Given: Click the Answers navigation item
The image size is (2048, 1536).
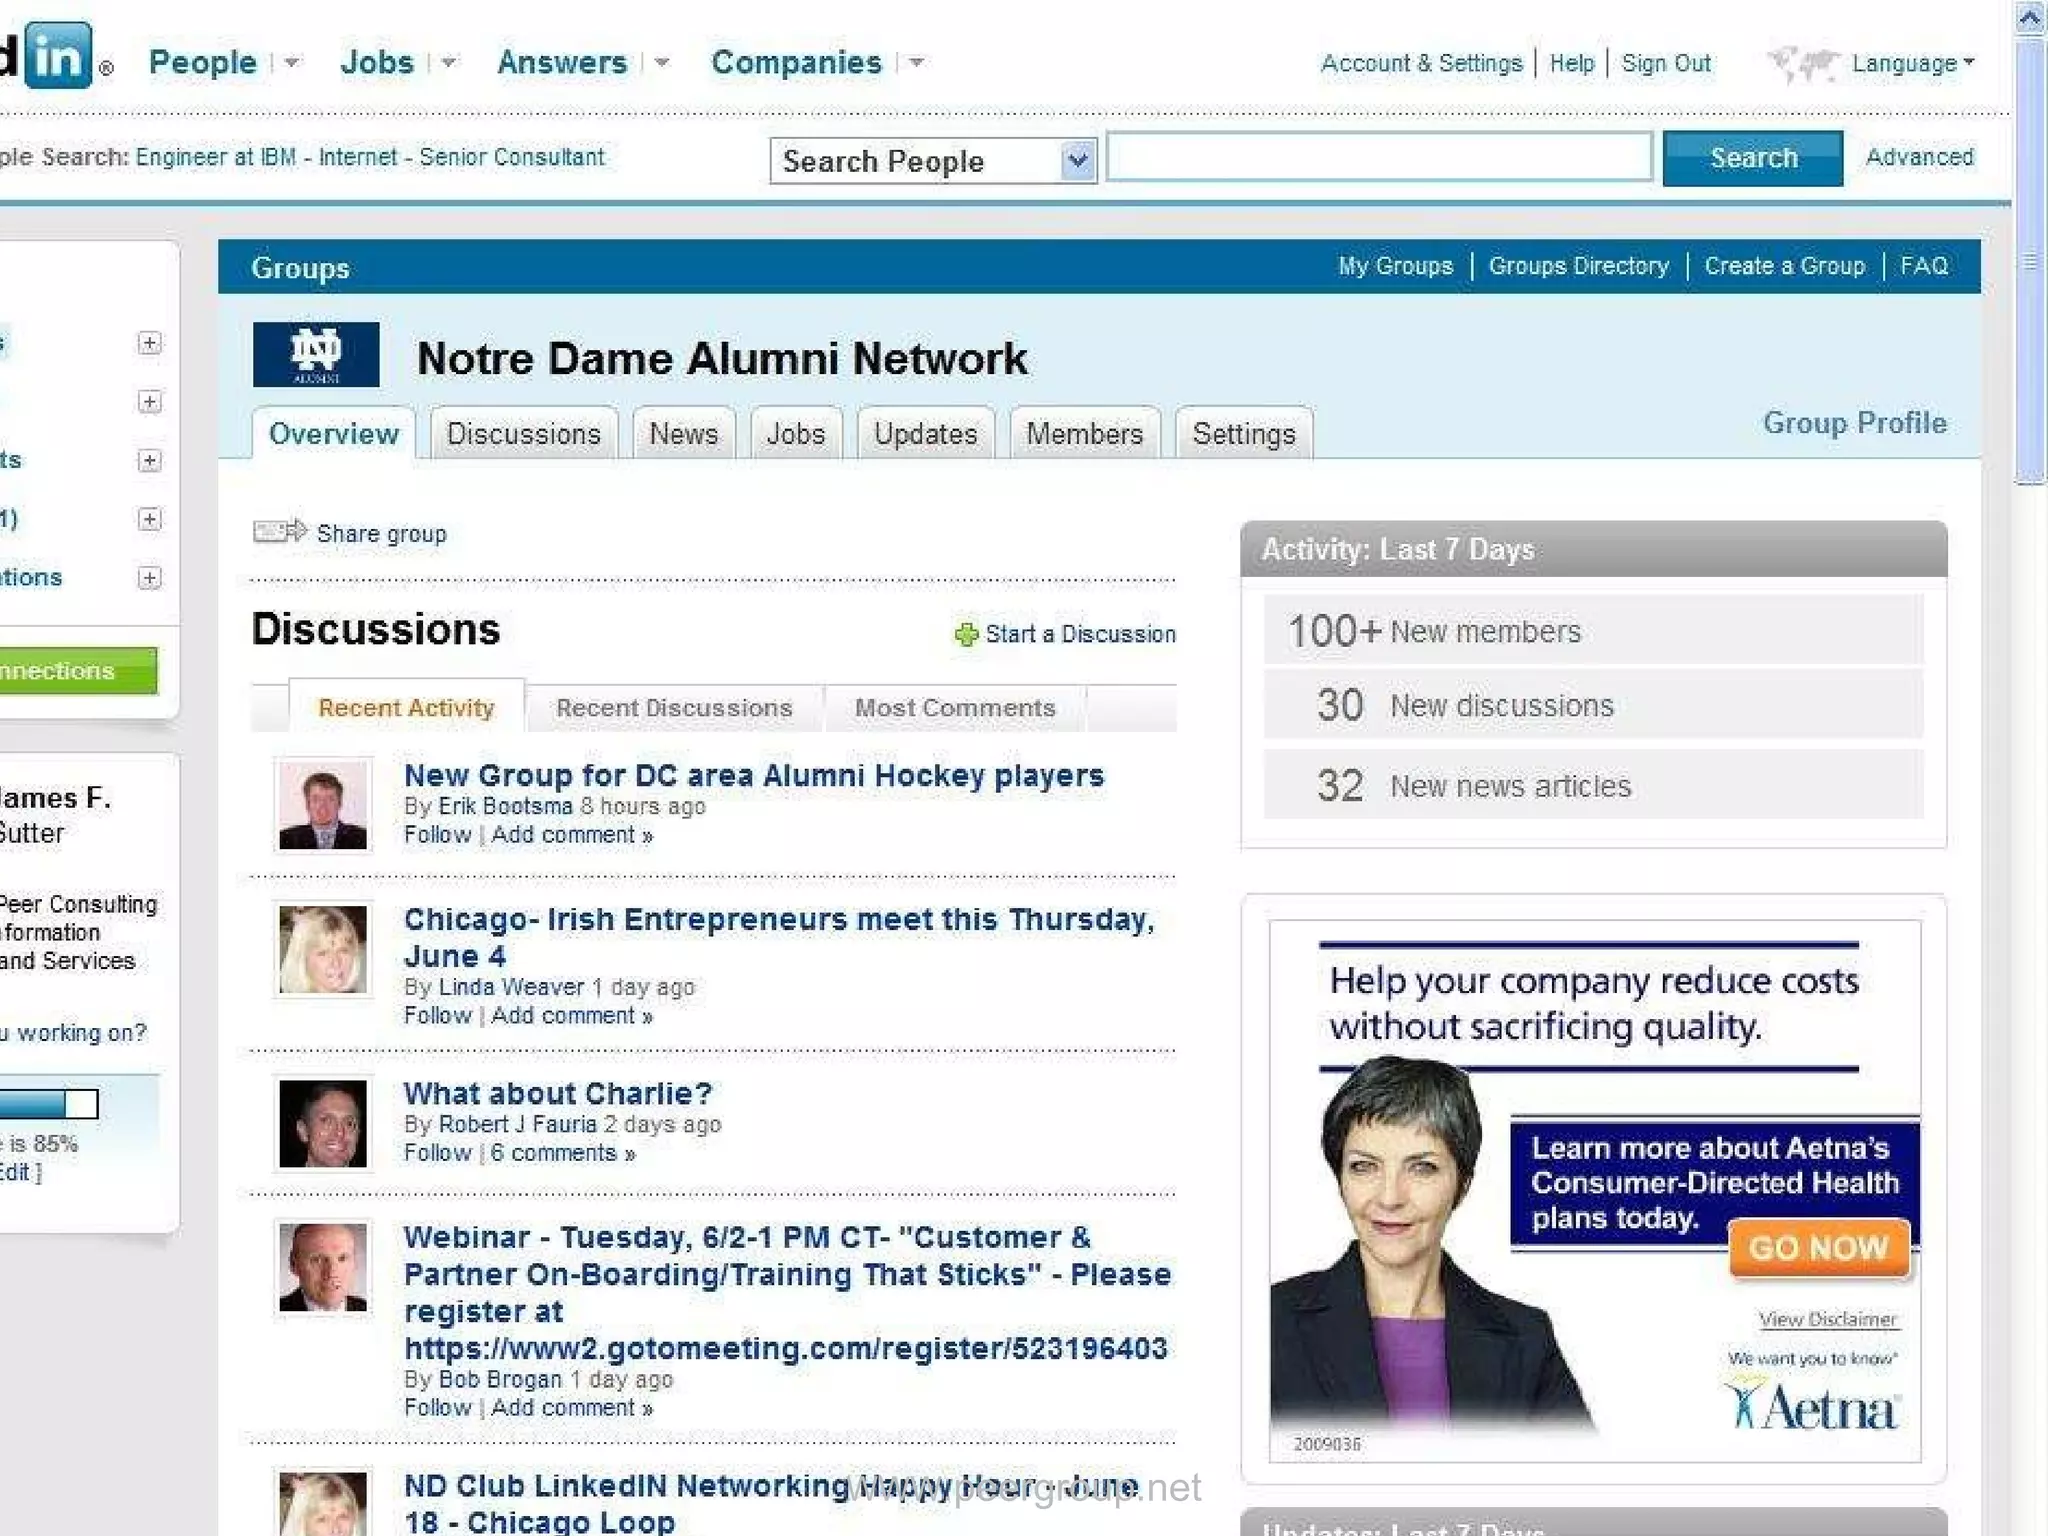Looking at the screenshot, I should [x=562, y=62].
